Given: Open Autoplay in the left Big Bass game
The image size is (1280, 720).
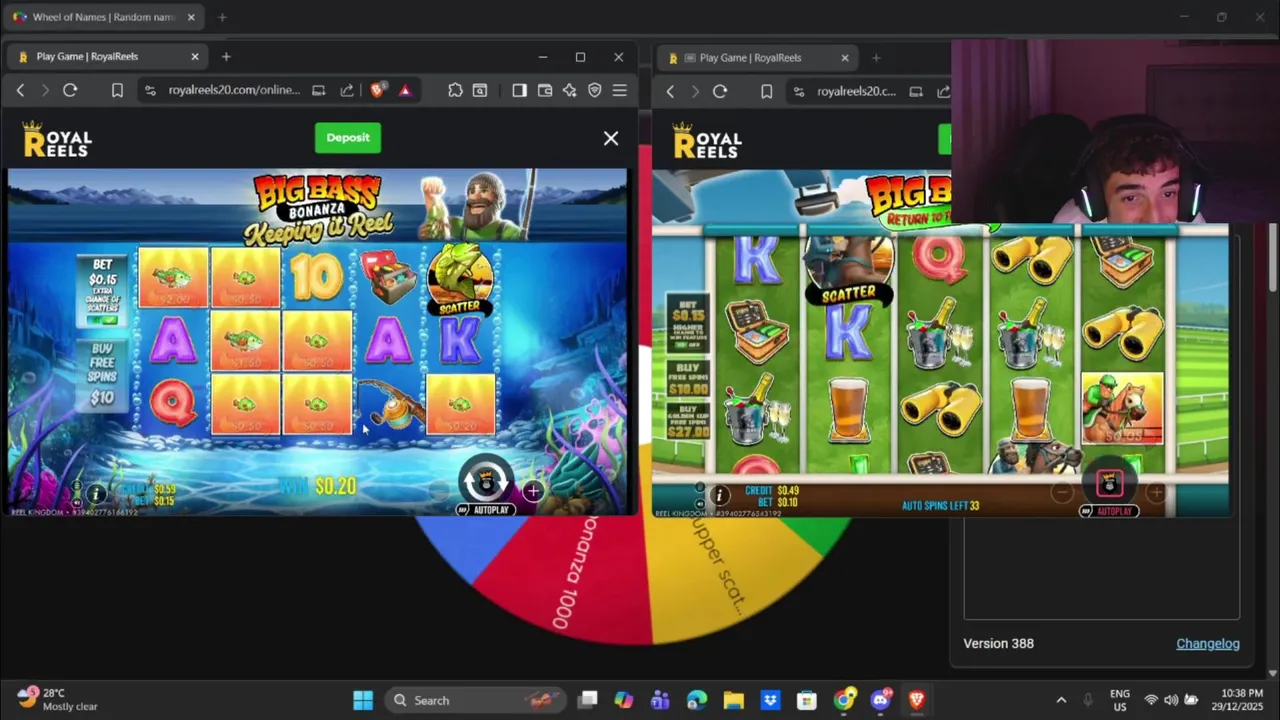Looking at the screenshot, I should 484,510.
